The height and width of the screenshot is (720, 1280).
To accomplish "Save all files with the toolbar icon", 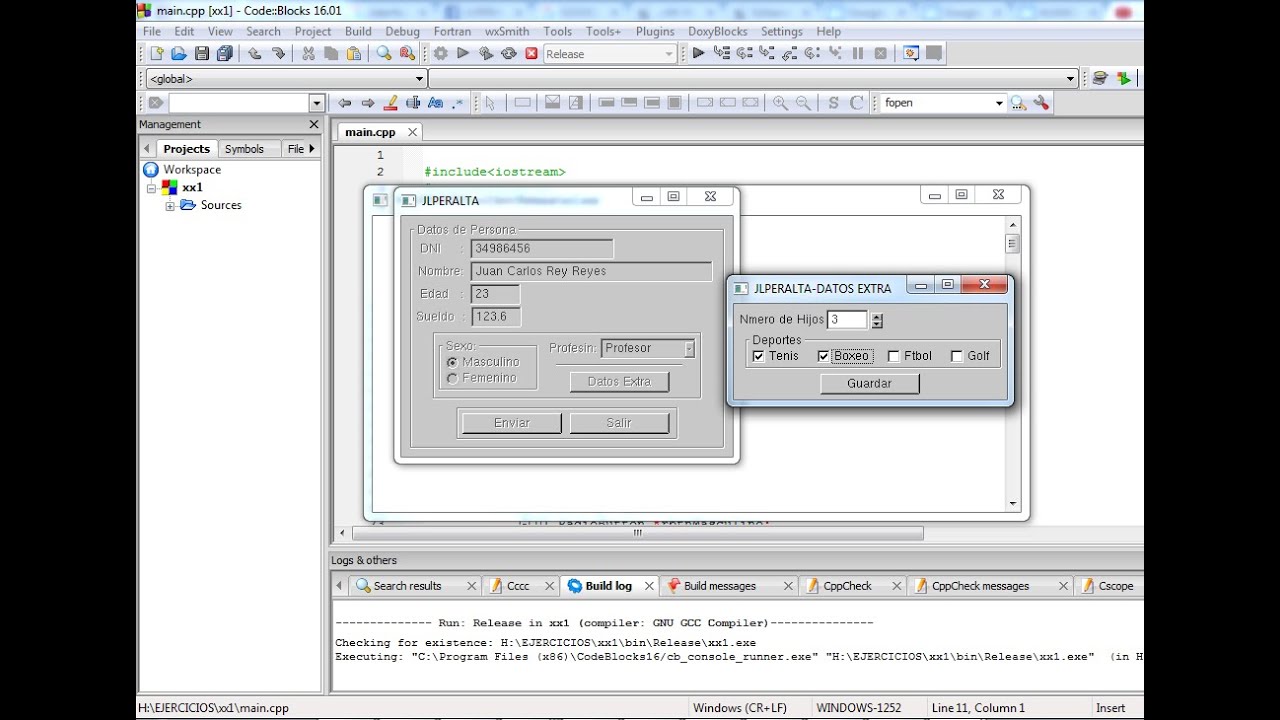I will 225,54.
